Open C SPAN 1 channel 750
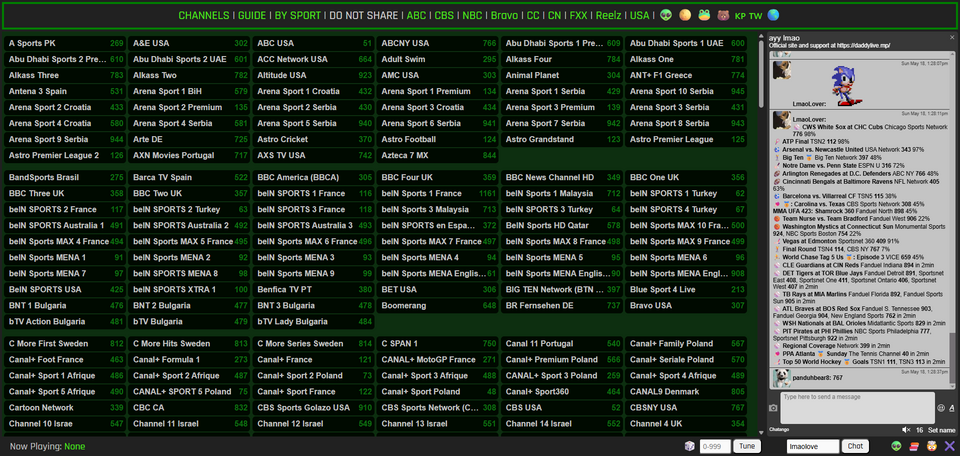This screenshot has width=960, height=456. [438, 343]
